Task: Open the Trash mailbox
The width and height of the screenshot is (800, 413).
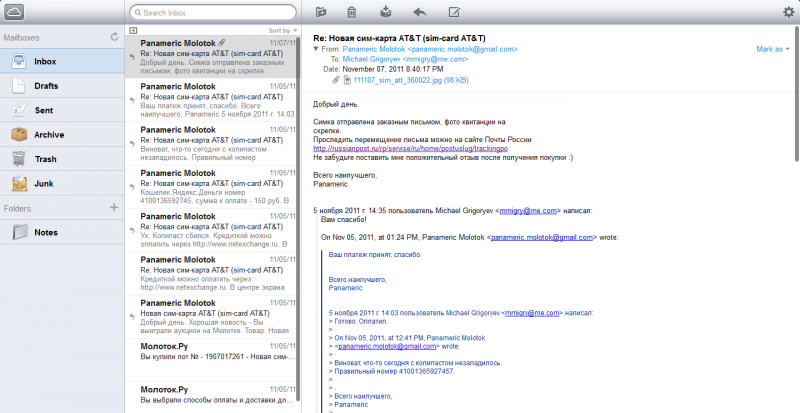Action: point(62,159)
